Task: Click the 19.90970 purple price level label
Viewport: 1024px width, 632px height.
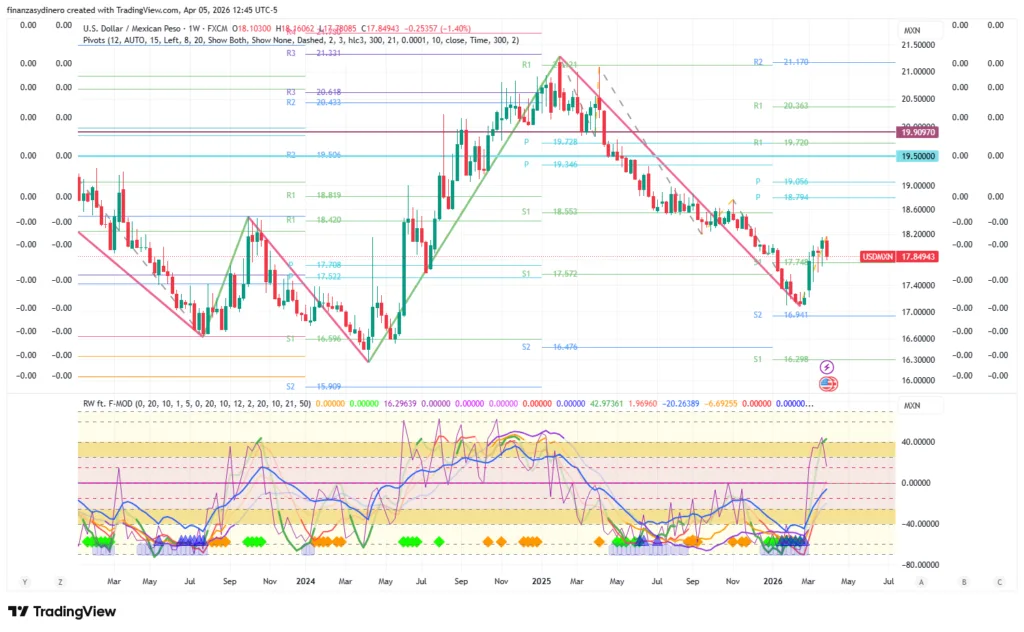Action: (918, 132)
